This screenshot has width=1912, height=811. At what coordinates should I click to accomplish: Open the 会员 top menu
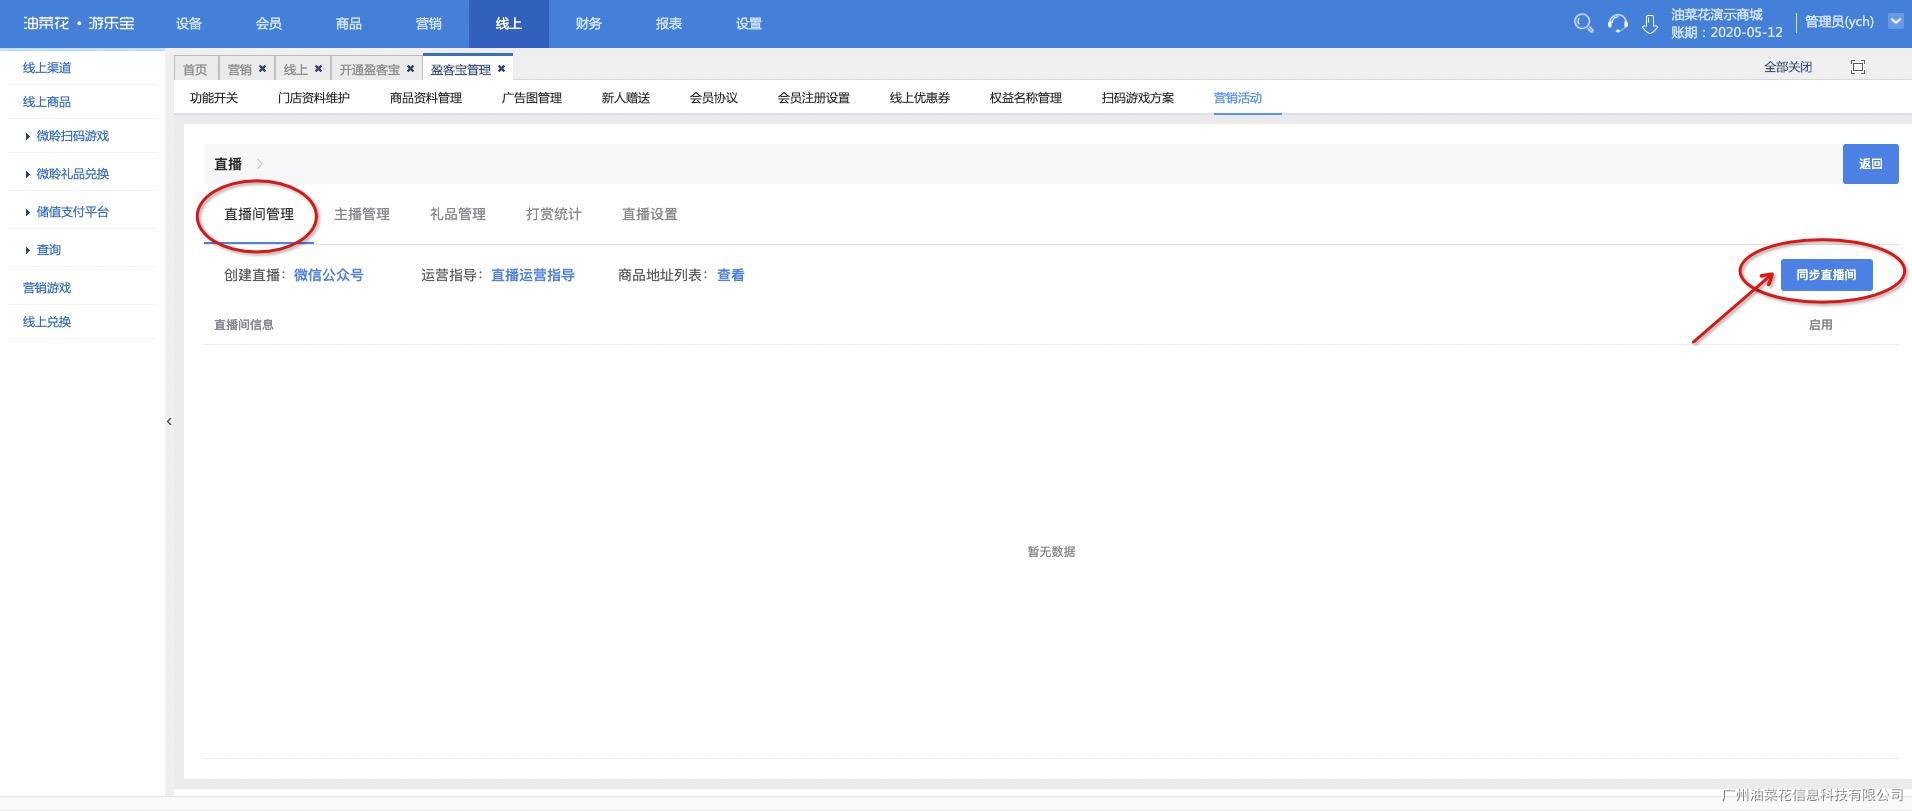pos(269,24)
